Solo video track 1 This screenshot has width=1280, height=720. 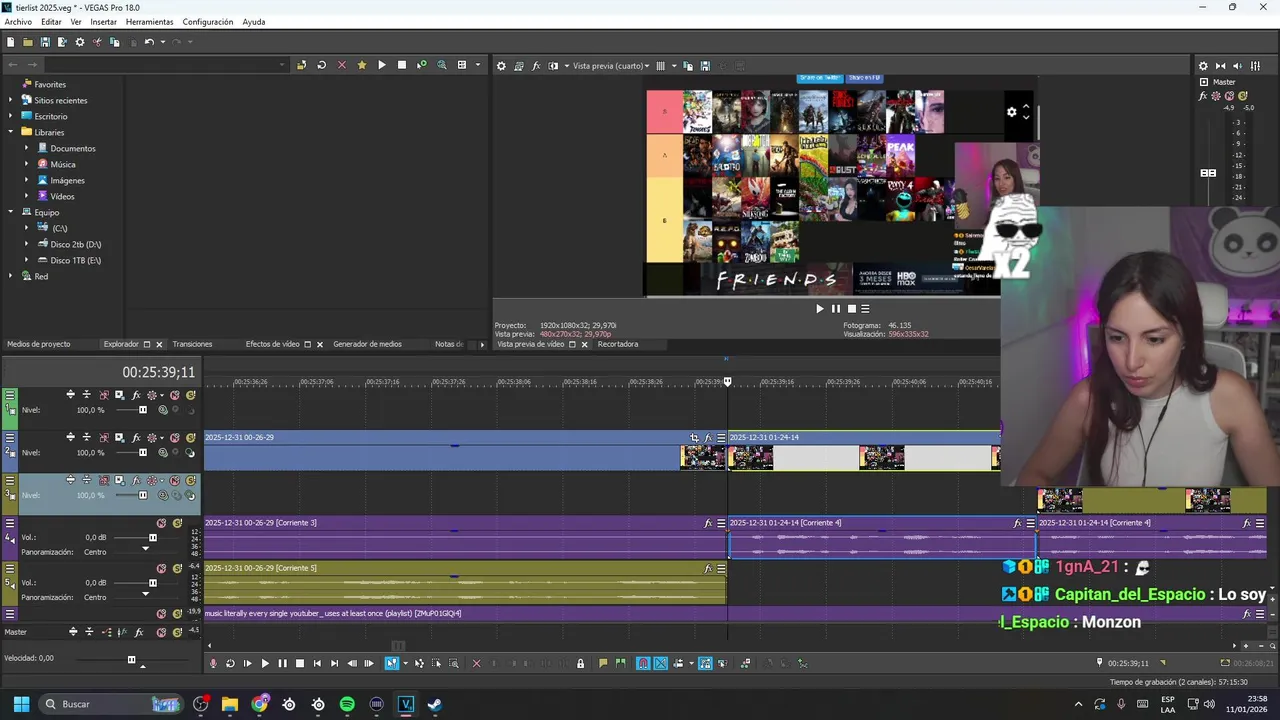(190, 395)
